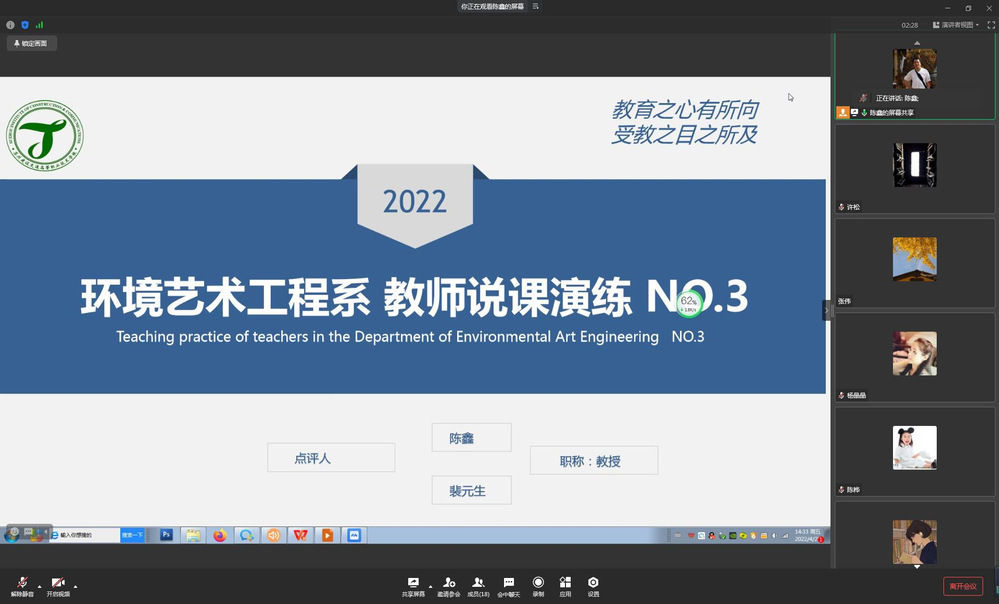Toggle fullscreen mode icon at top-right
The image size is (999, 604).
990,25
